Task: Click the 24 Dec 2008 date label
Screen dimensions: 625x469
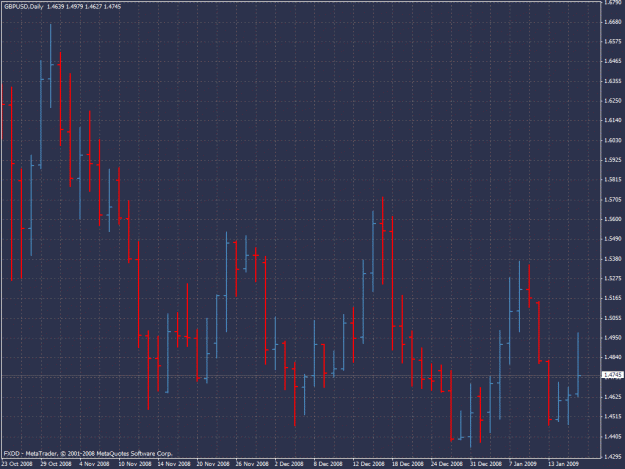Action: [447, 464]
